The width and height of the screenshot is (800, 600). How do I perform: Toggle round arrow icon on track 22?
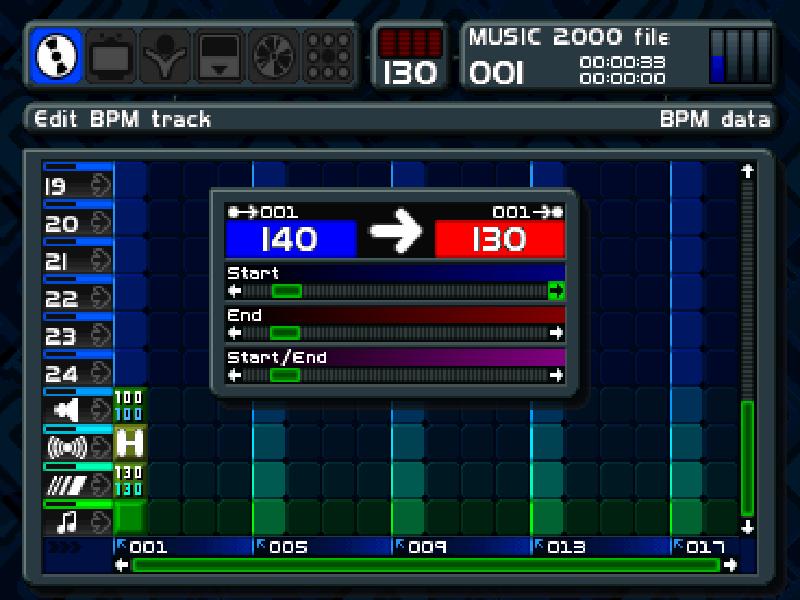click(x=101, y=297)
